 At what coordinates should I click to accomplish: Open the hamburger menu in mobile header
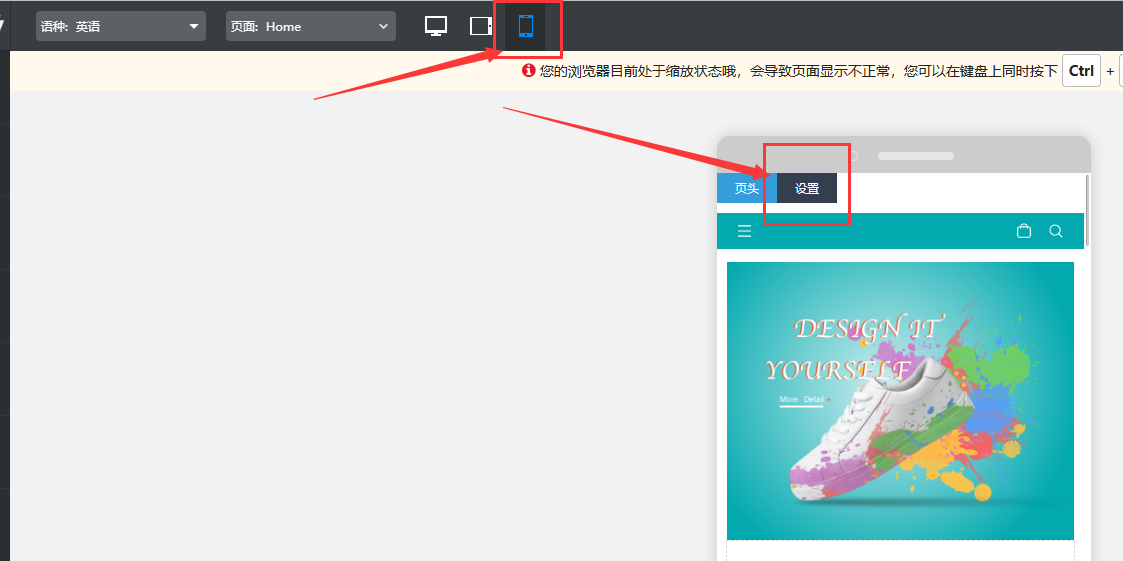(x=744, y=231)
